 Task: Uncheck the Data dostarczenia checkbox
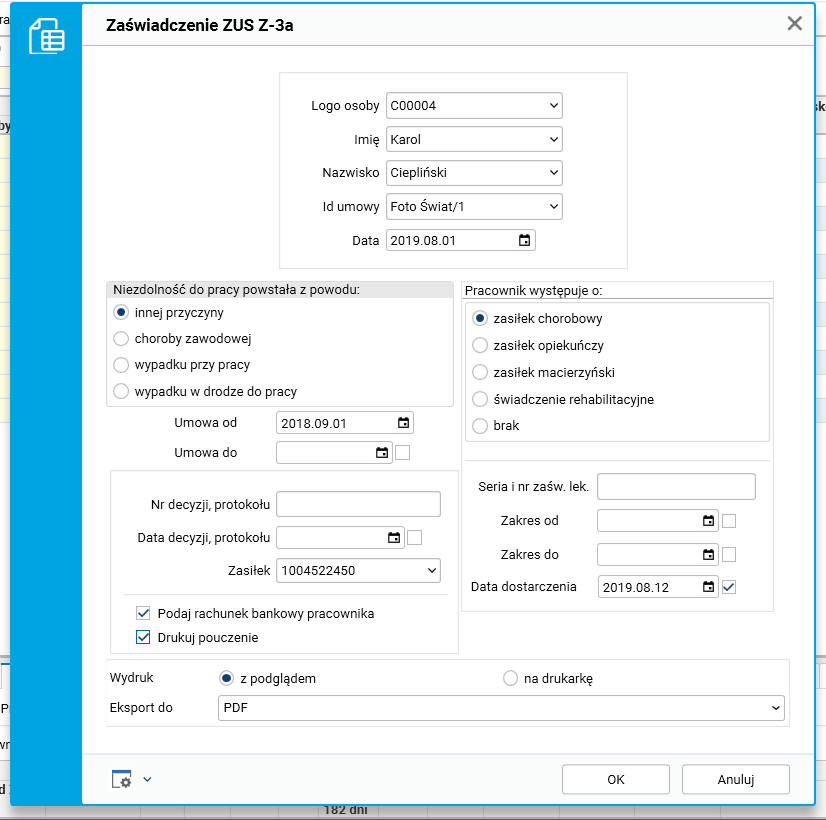[729, 587]
